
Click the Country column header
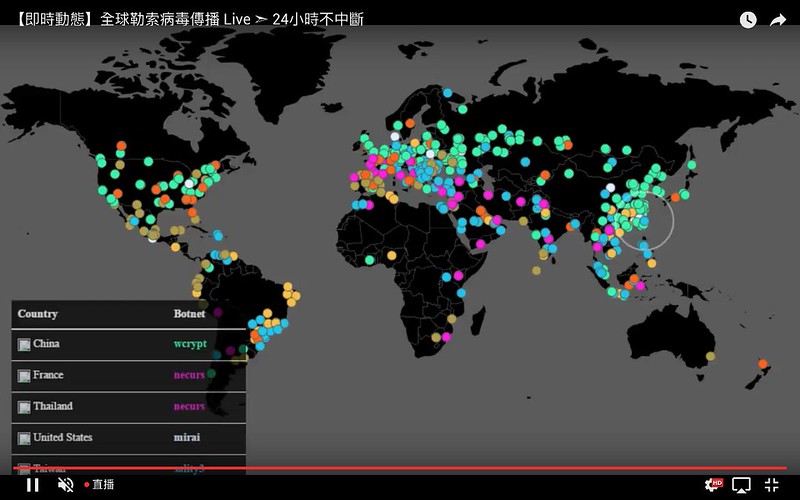click(x=38, y=314)
